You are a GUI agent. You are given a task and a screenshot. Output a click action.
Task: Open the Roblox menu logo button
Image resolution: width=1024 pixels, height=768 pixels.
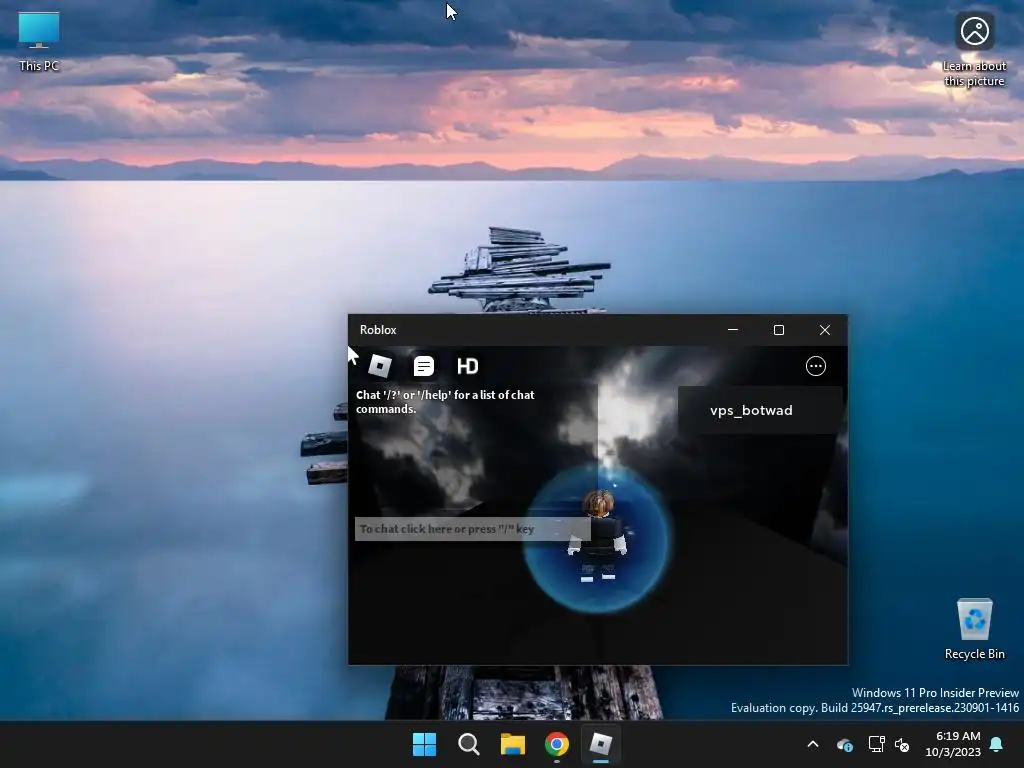pos(380,366)
